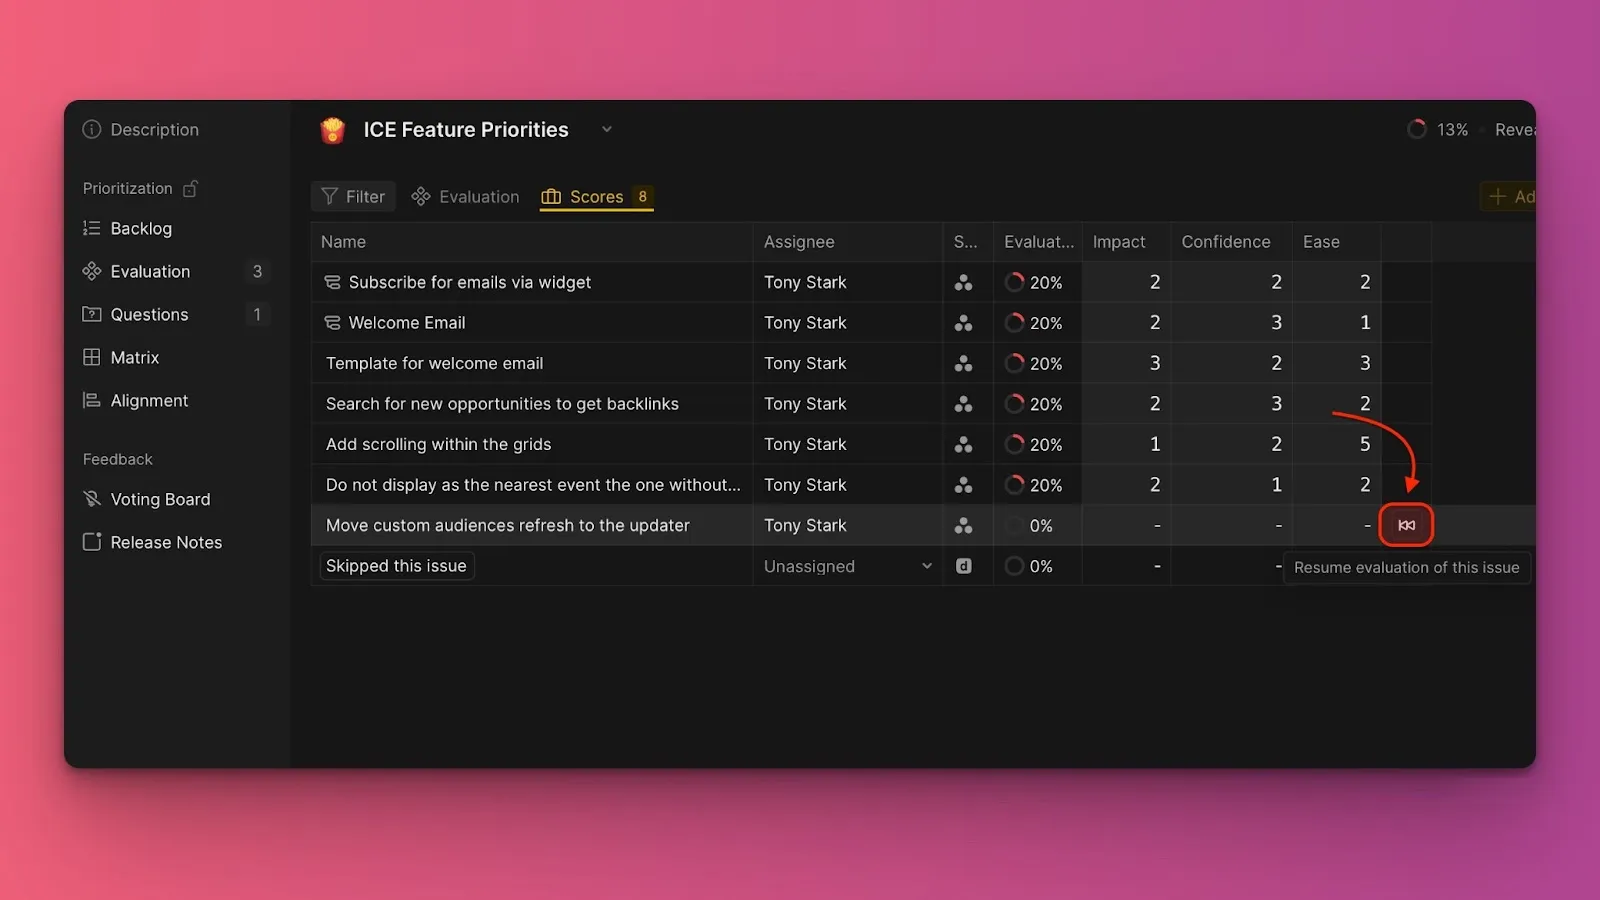1600x900 pixels.
Task: Click the overall 13% progress circle
Action: (x=1416, y=130)
